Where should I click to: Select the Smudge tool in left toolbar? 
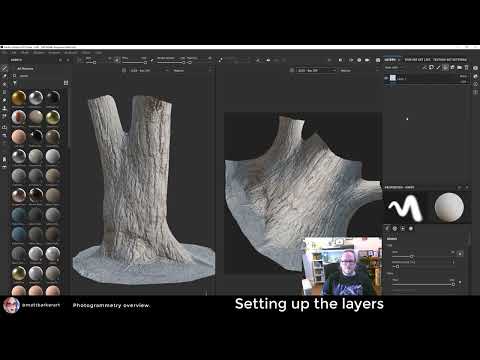click(x=4, y=100)
